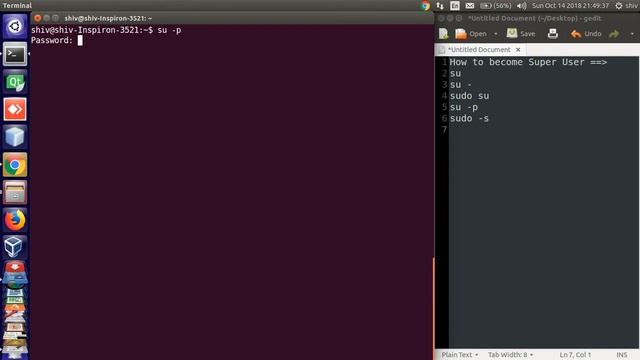Click the Redo arrow in gedit
Screen dimensions: 640x360
614,34
